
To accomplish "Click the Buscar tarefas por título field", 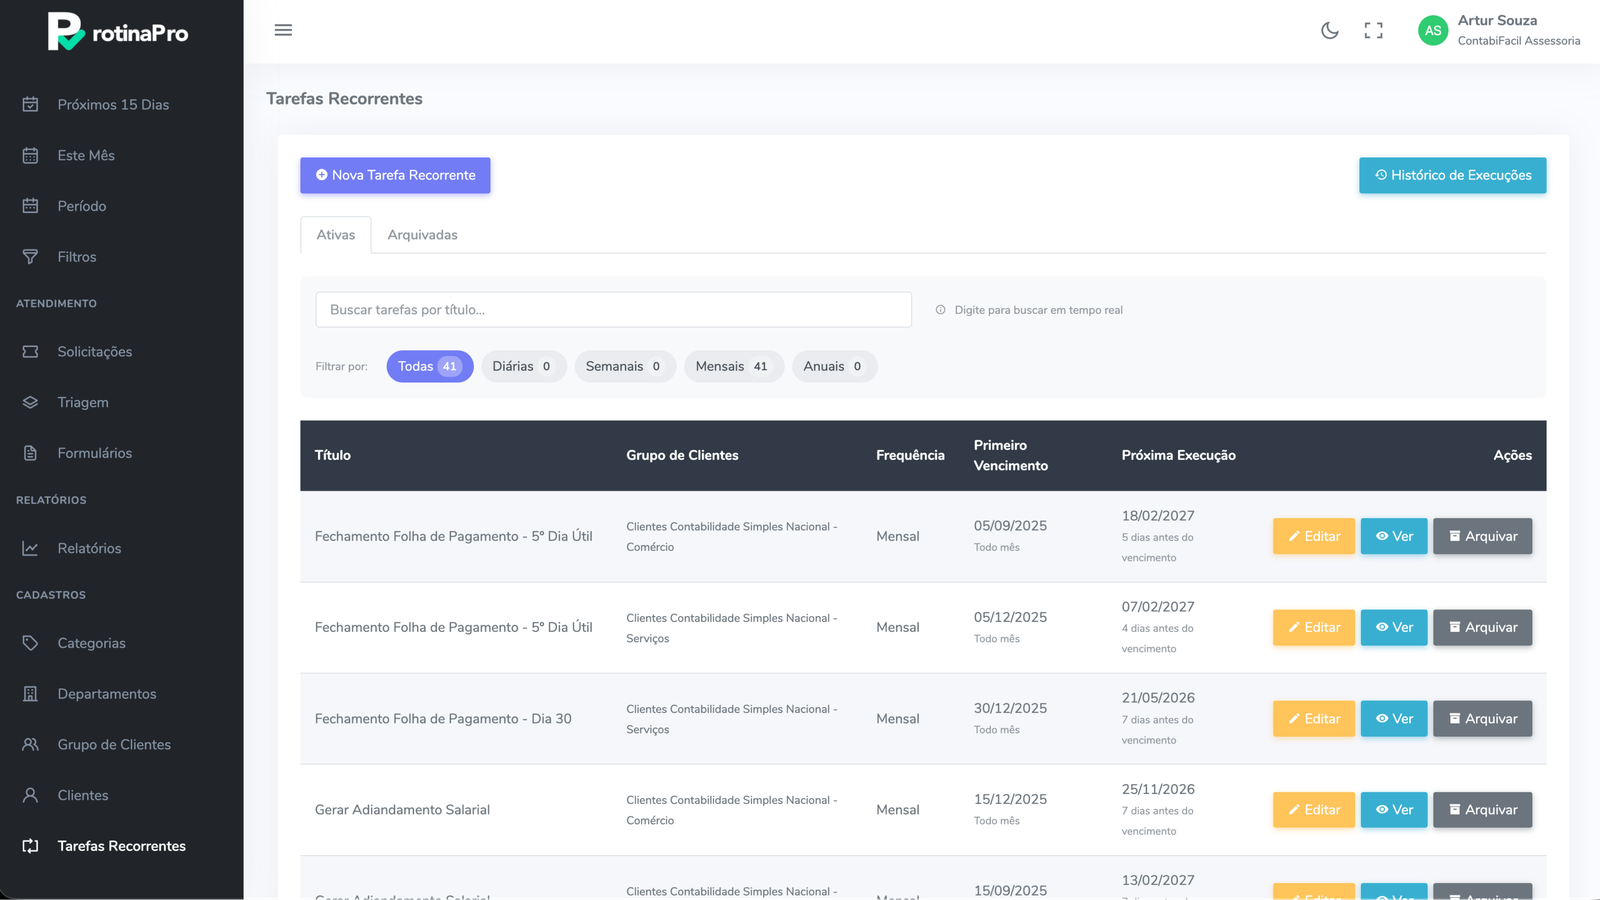I will (613, 310).
